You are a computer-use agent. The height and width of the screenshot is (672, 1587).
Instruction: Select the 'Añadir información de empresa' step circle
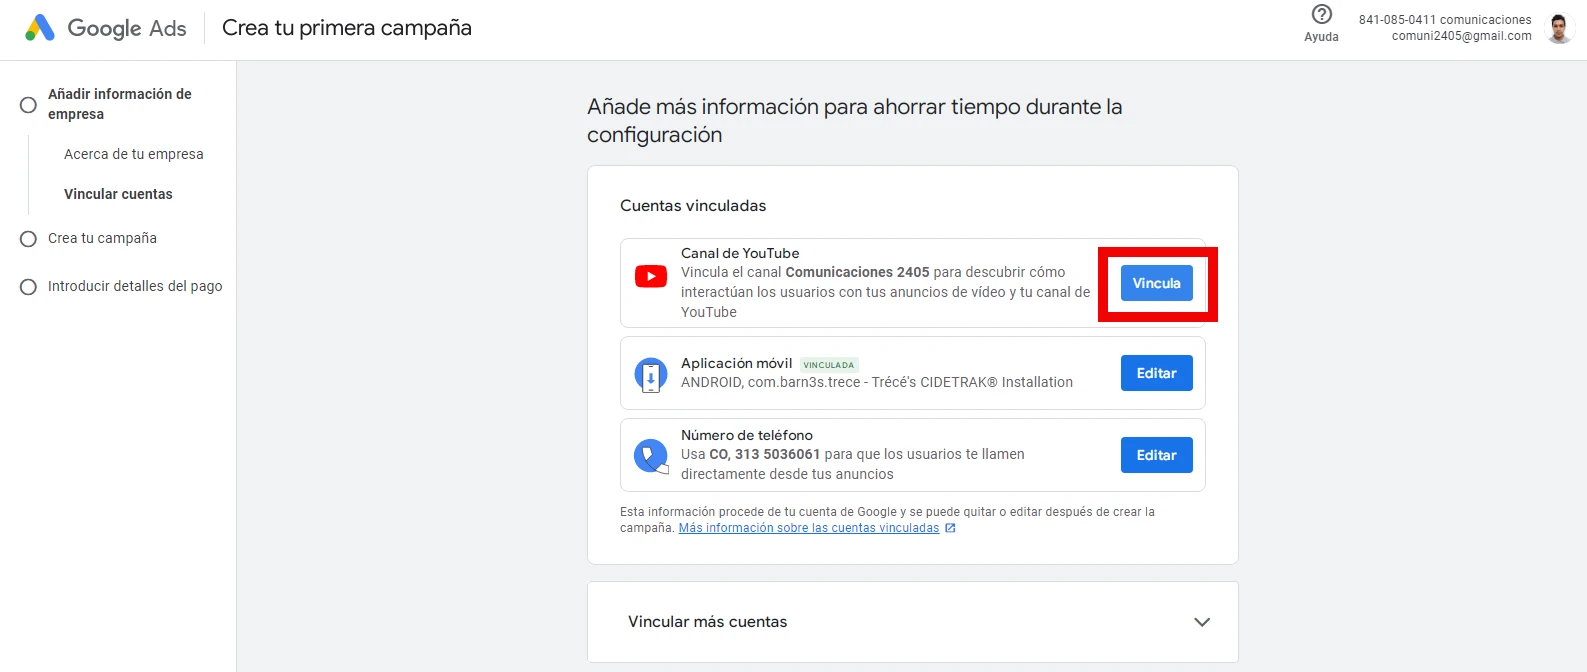pos(29,104)
